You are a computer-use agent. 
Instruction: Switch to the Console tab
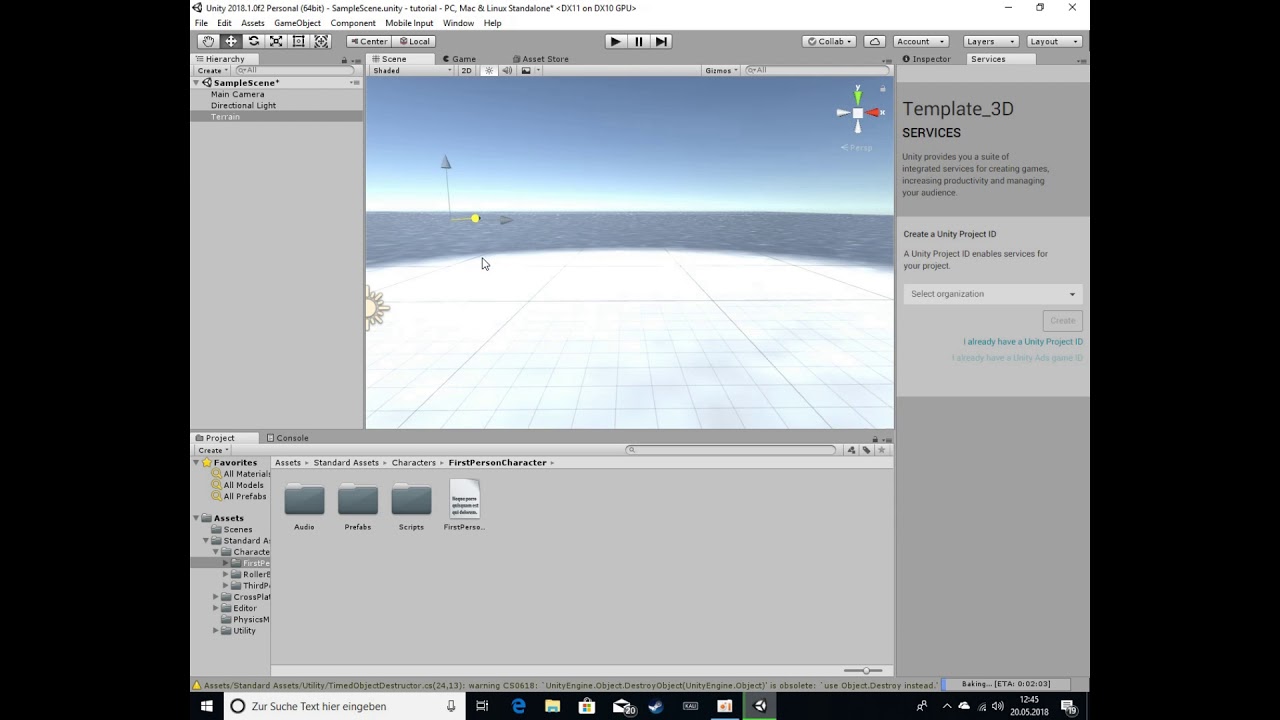click(x=287, y=438)
